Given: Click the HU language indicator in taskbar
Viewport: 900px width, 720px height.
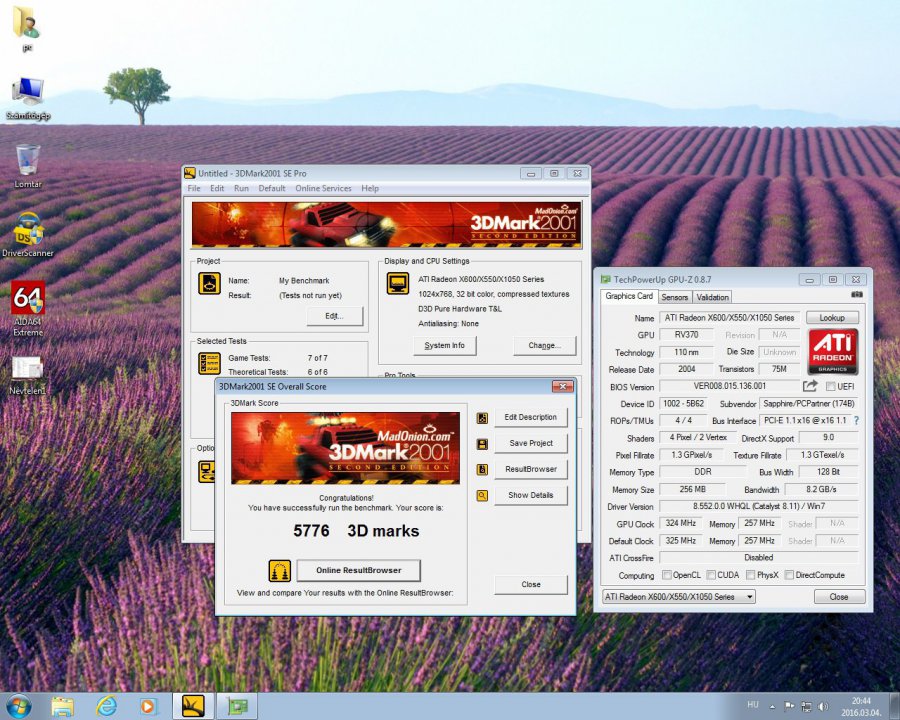Looking at the screenshot, I should pos(752,705).
